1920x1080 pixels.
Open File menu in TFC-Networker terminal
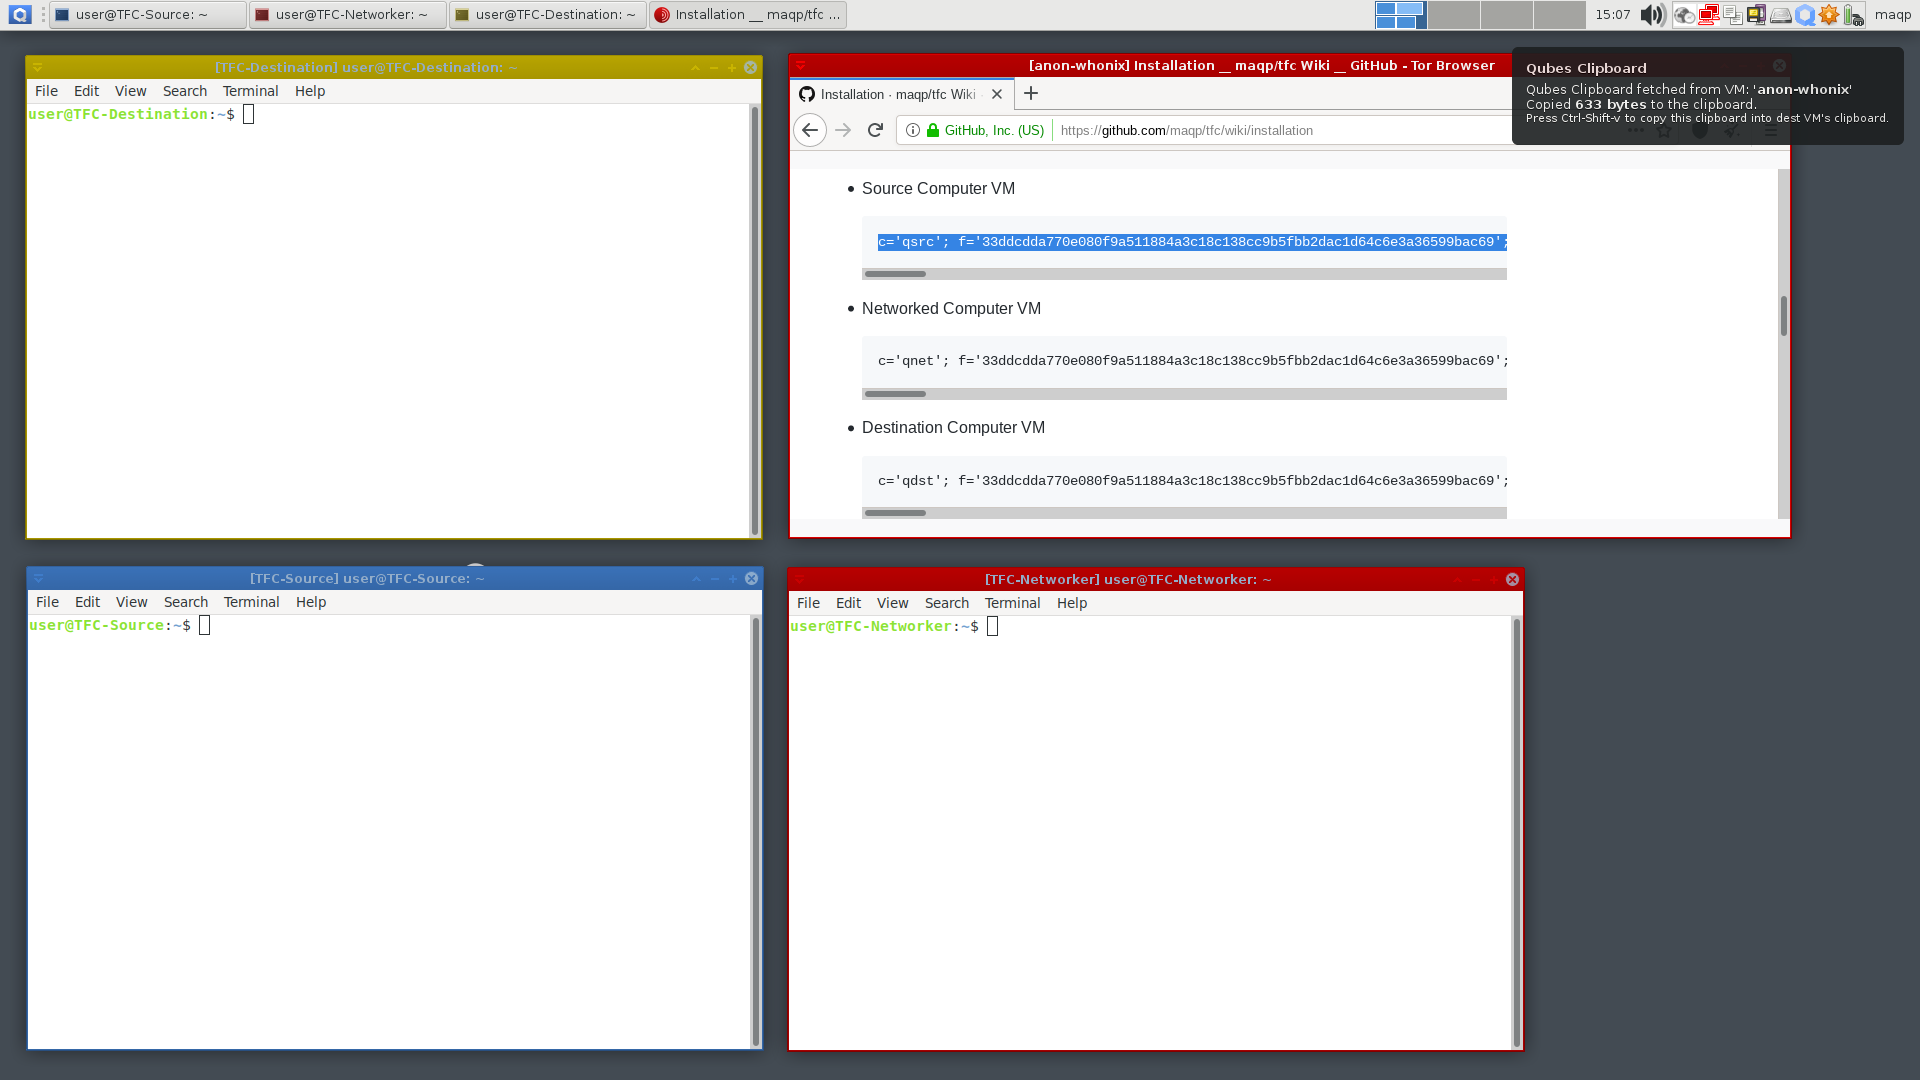click(x=808, y=603)
